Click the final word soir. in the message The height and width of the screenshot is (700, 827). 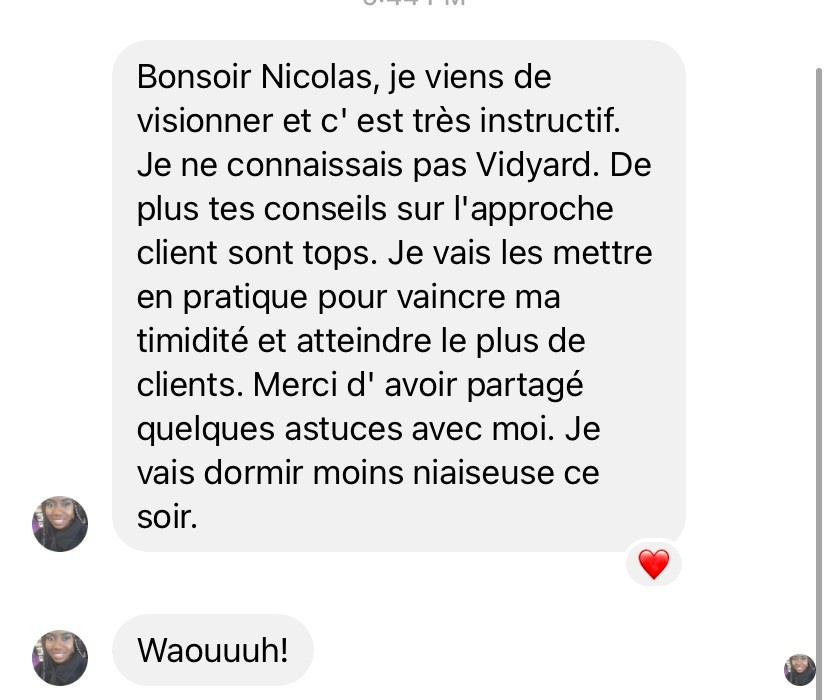coord(167,516)
